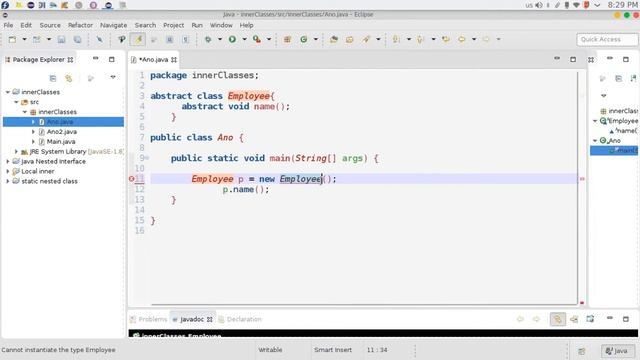Collapse the src folder node

click(16, 102)
